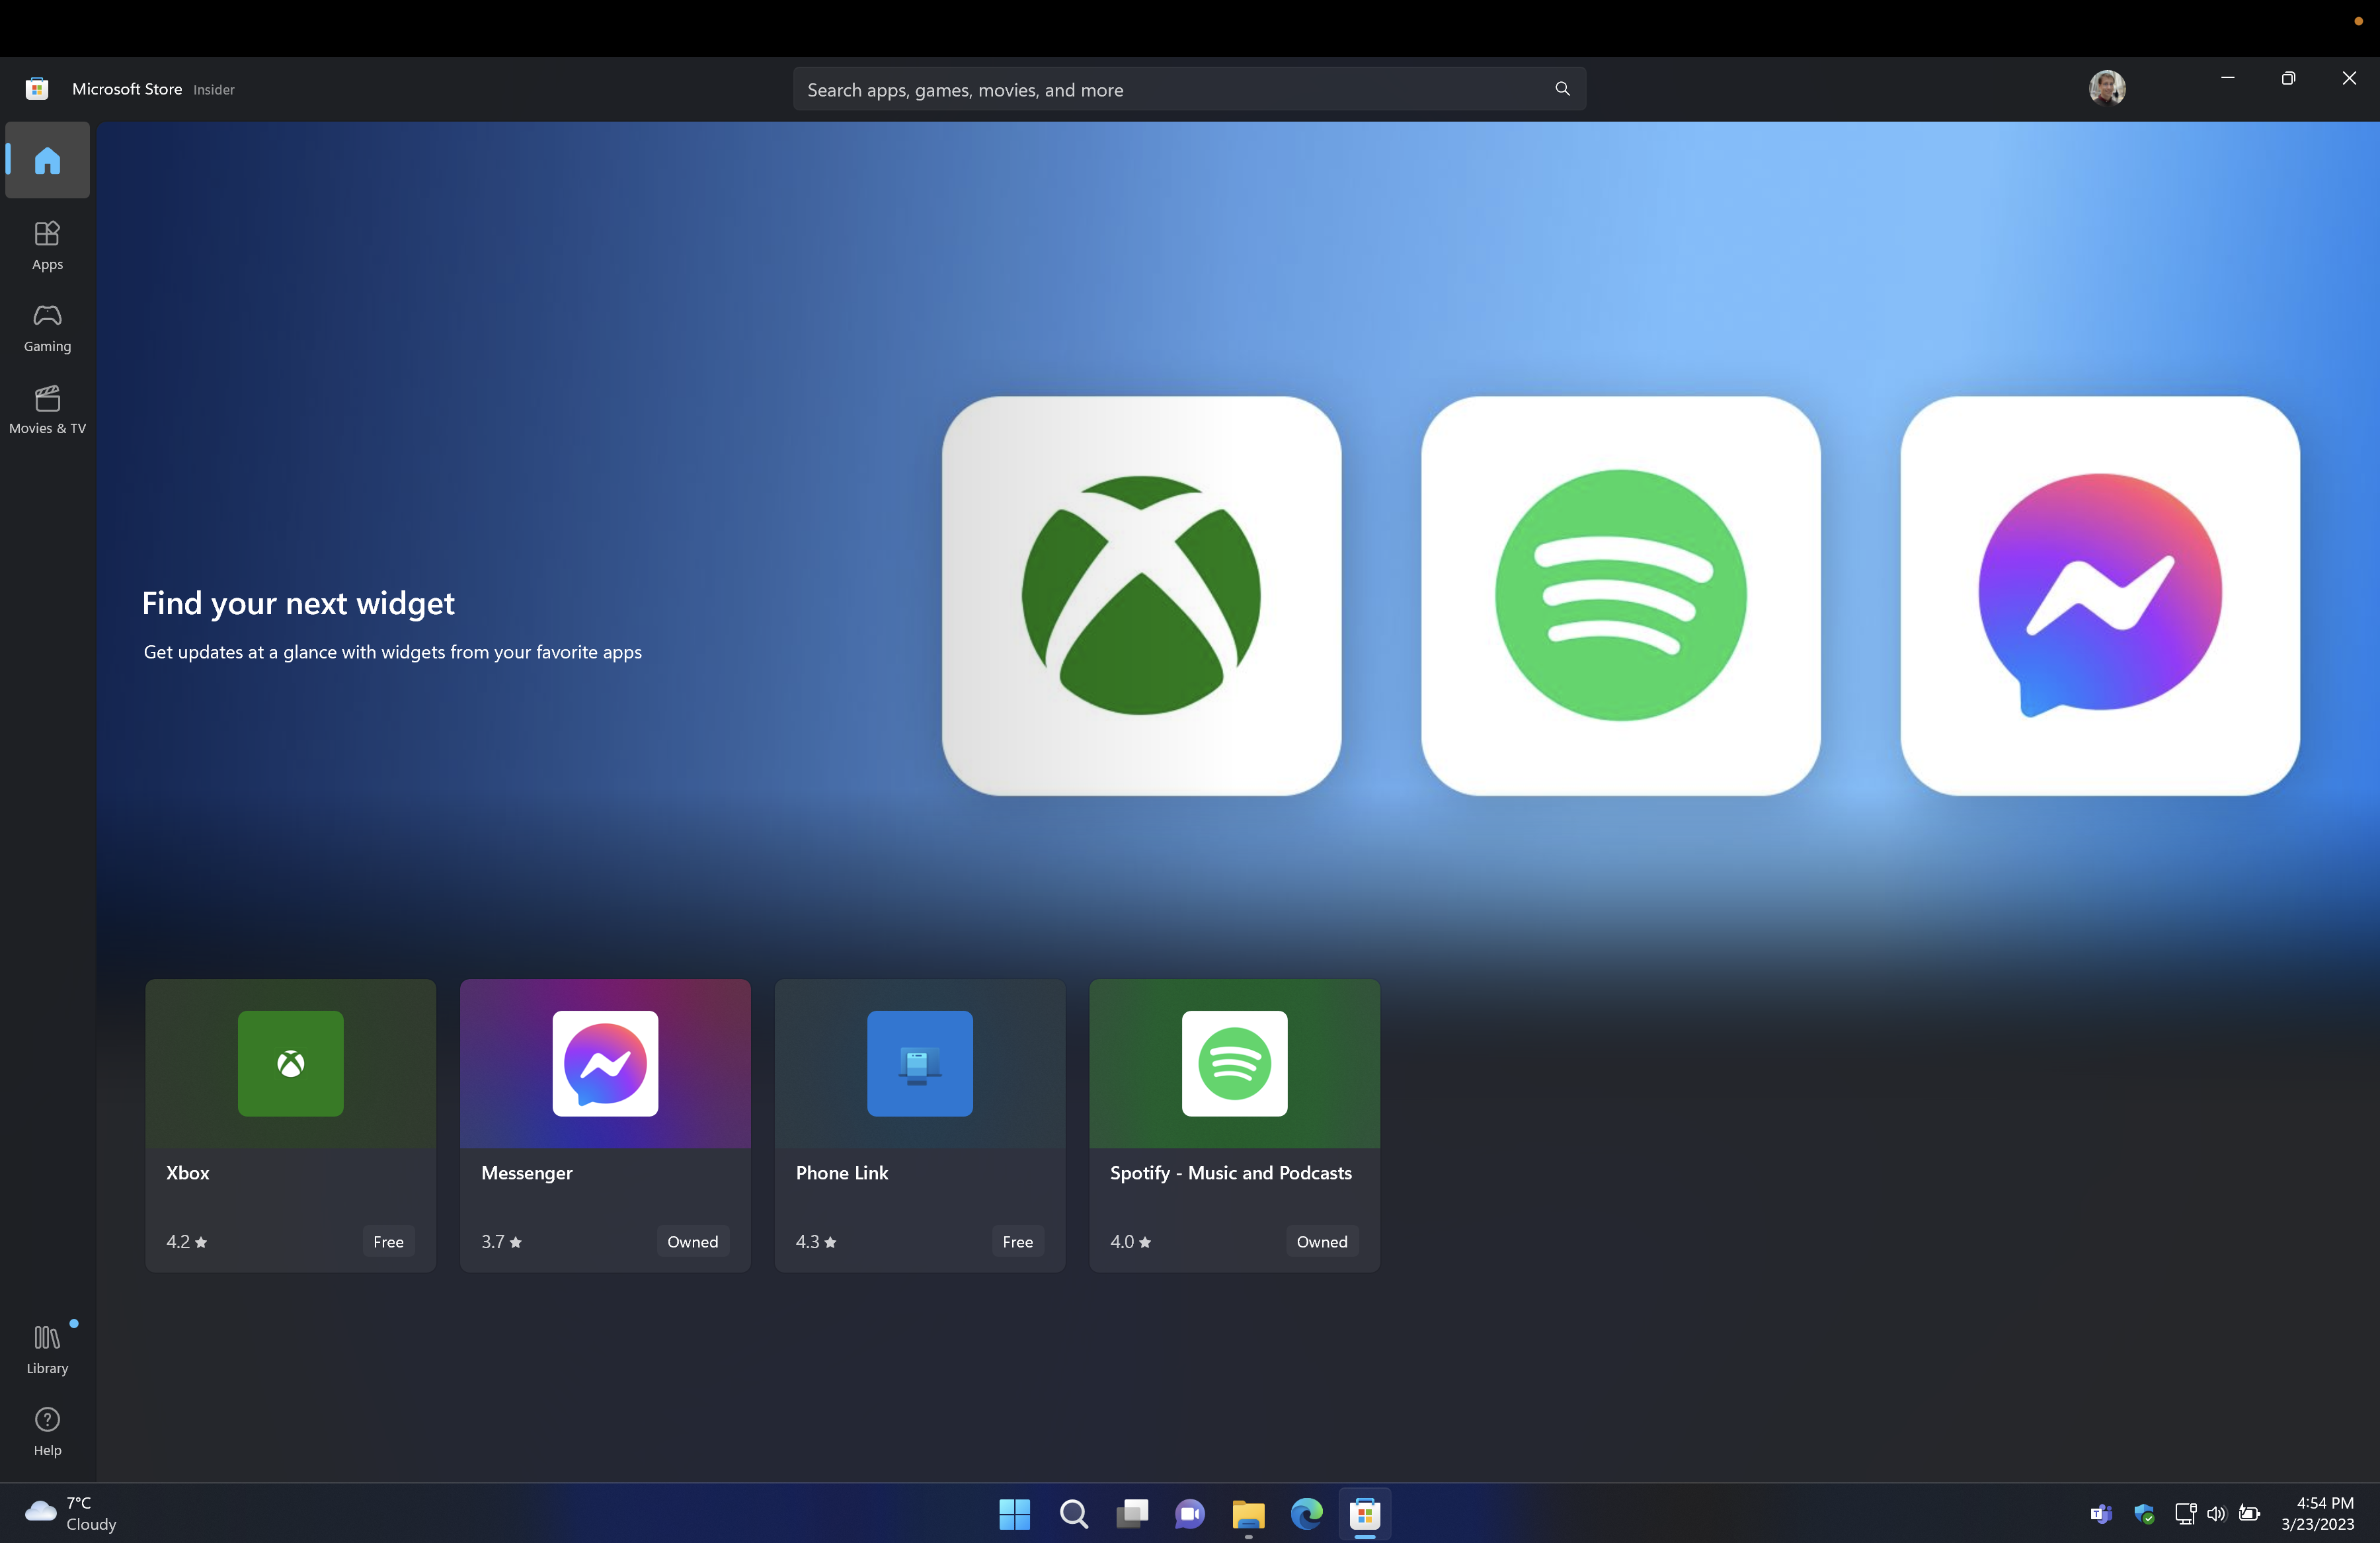Open the battery tray icon
The width and height of the screenshot is (2380, 1543).
(x=2249, y=1513)
